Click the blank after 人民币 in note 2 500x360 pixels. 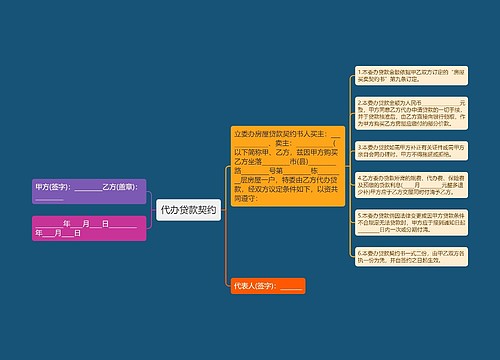pos(441,103)
